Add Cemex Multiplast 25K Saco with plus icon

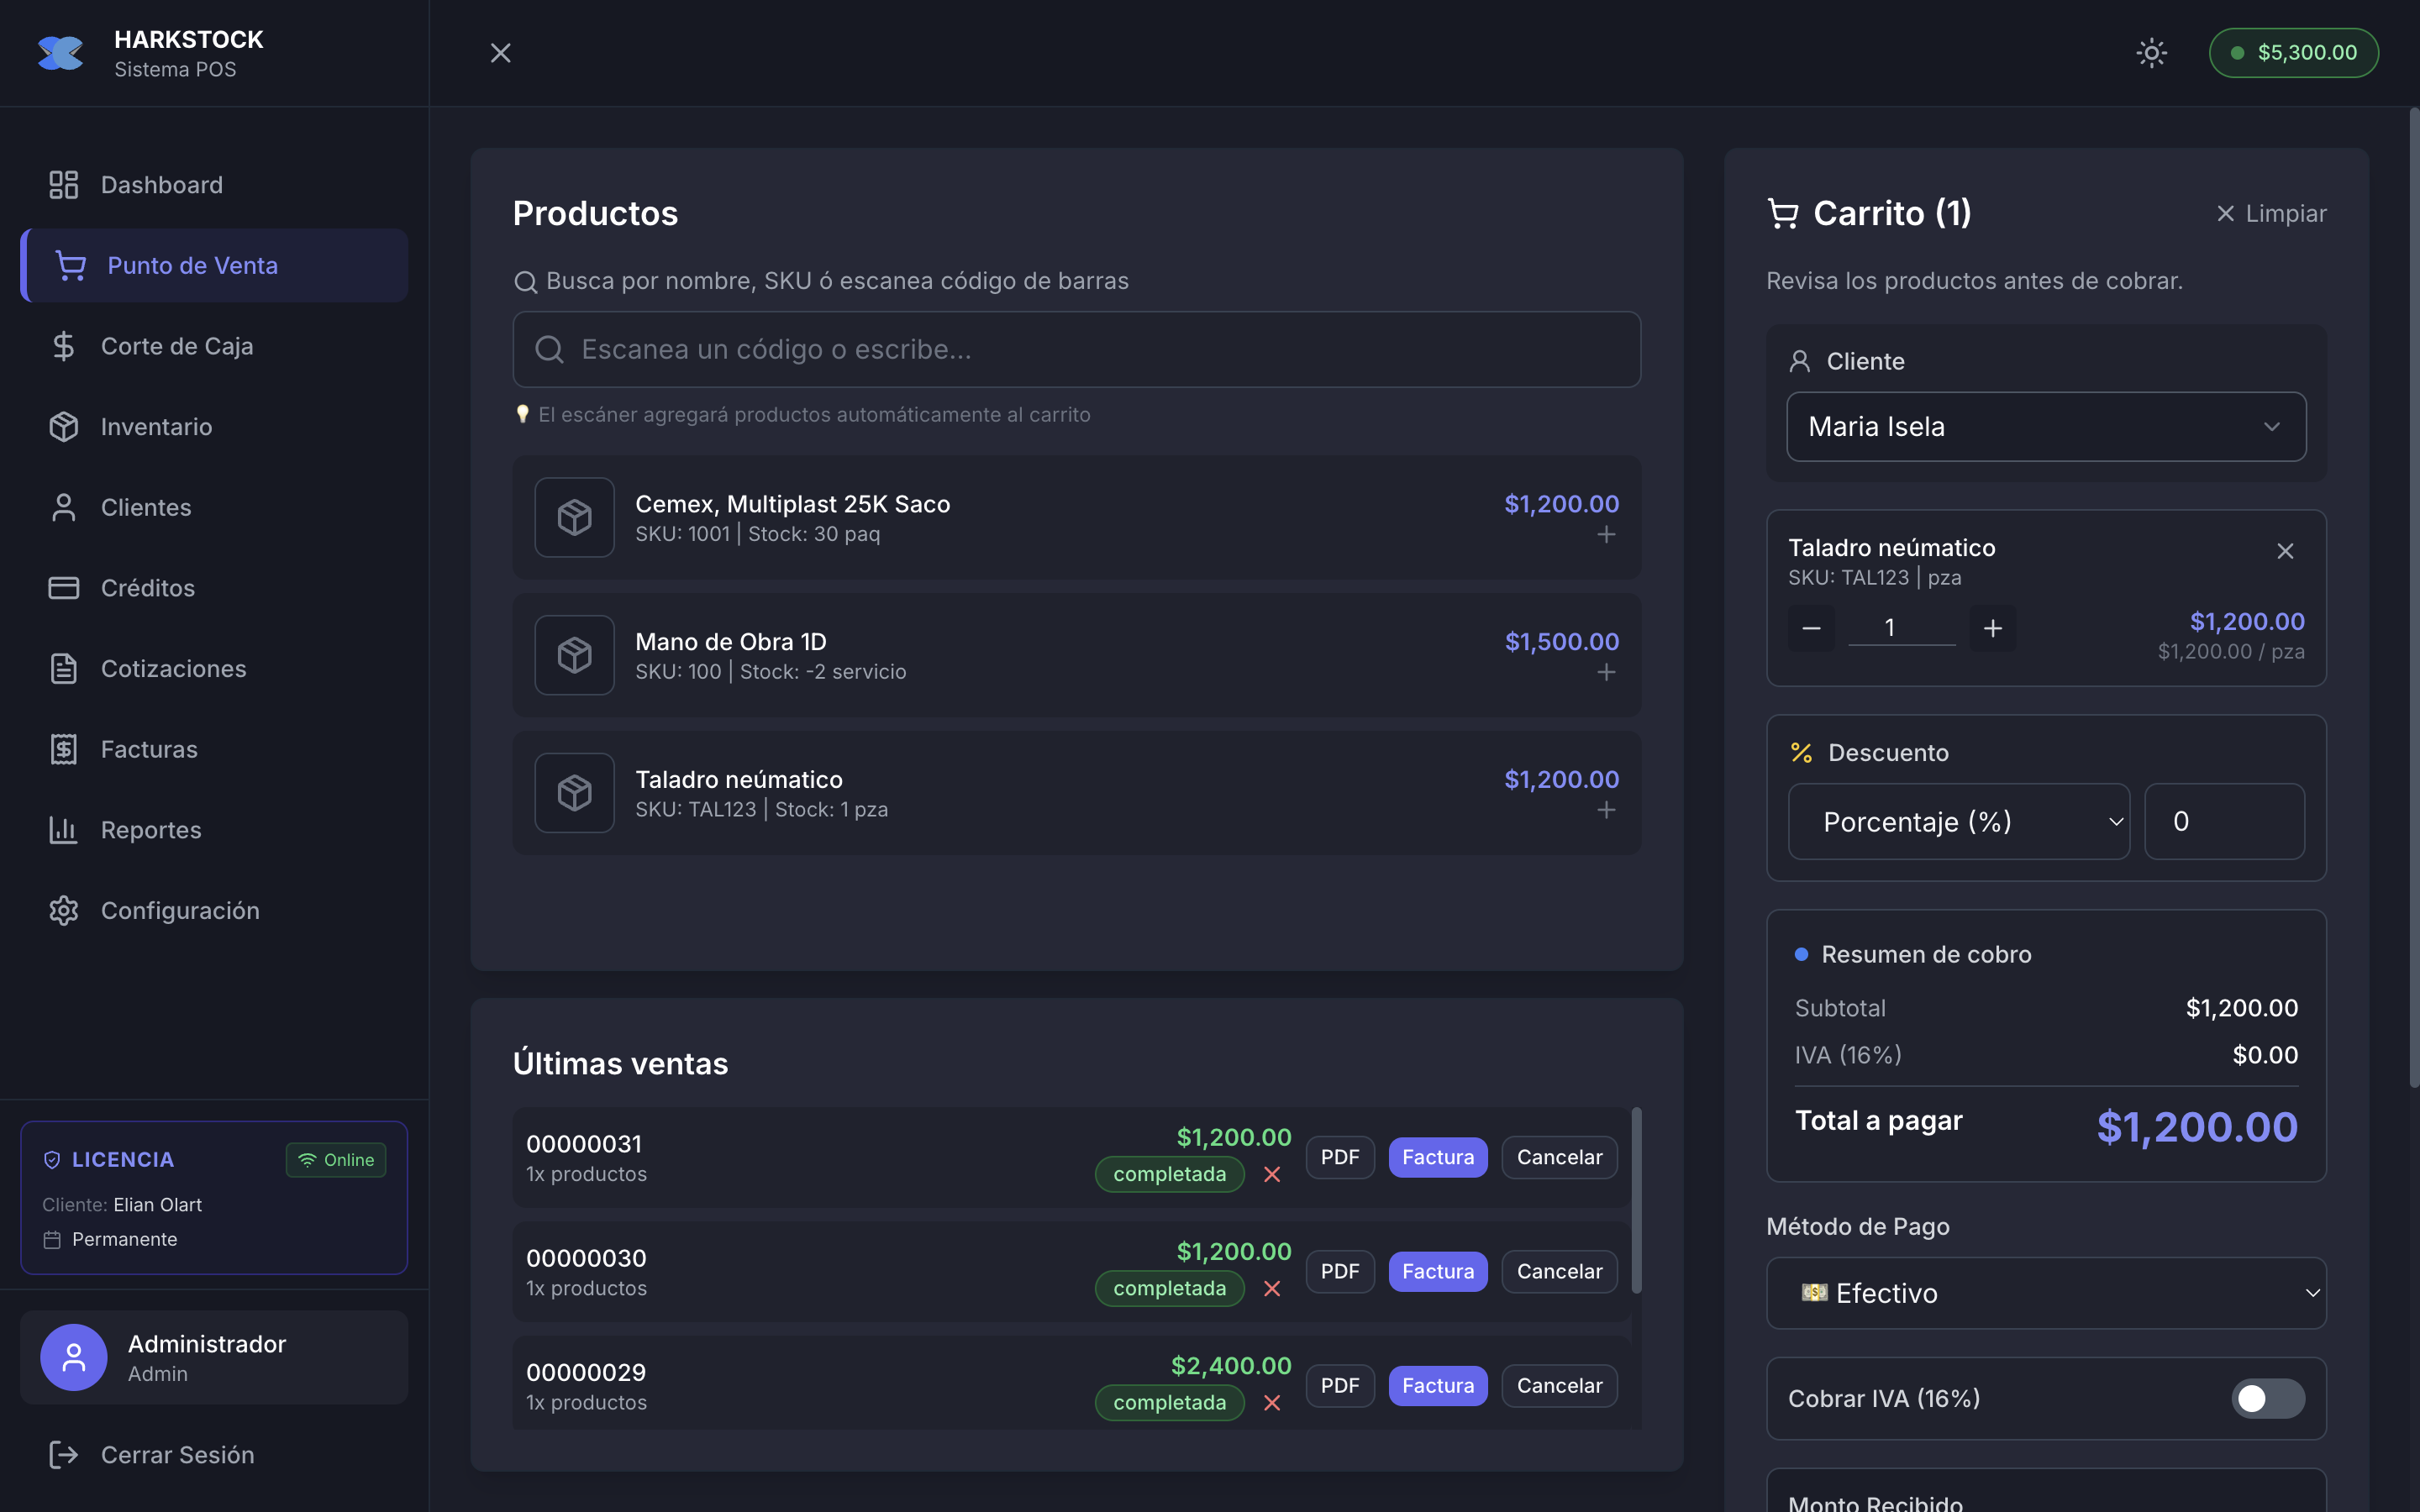pyautogui.click(x=1605, y=535)
